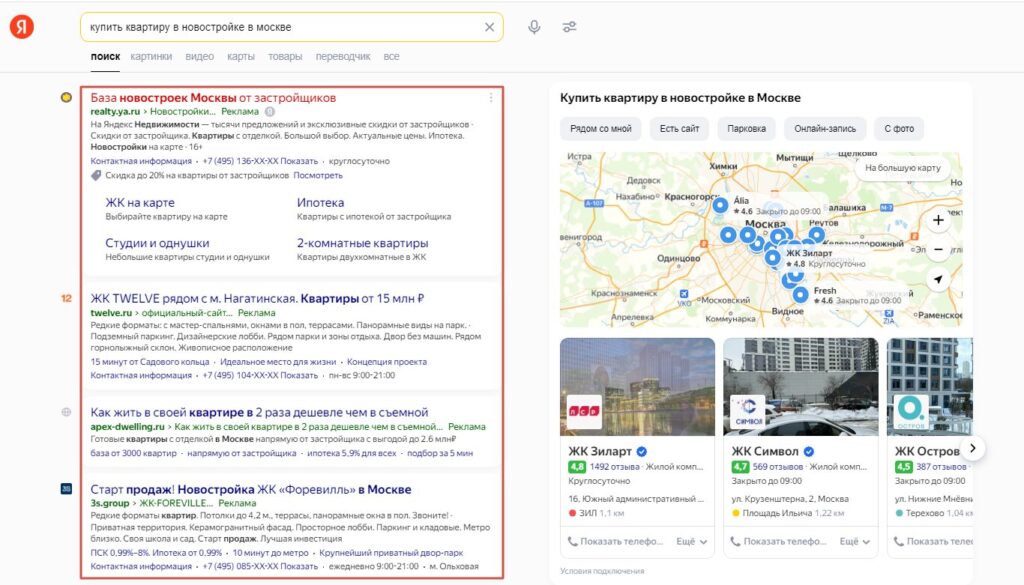The image size is (1024, 585).
Task: Select the поиск tab
Action: click(x=105, y=57)
